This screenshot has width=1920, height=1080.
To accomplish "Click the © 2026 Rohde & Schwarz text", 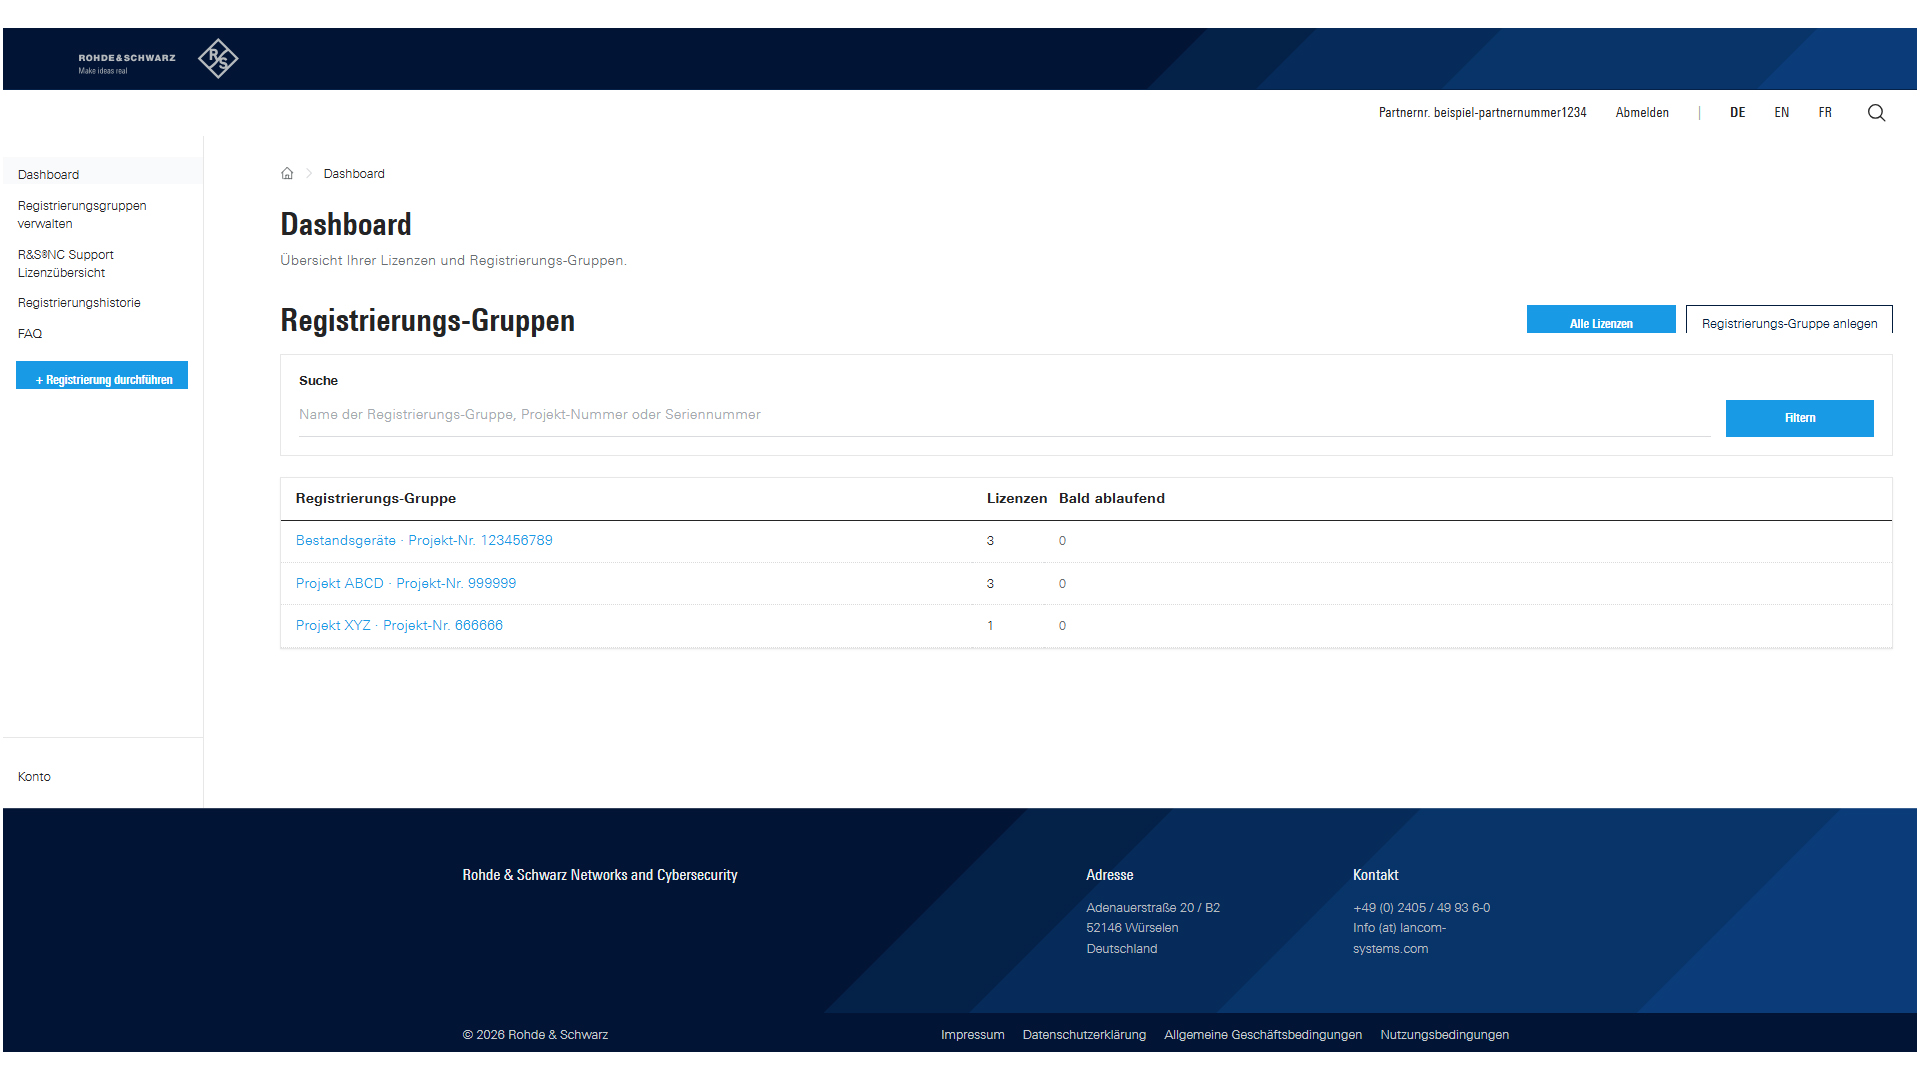I will pyautogui.click(x=535, y=1035).
